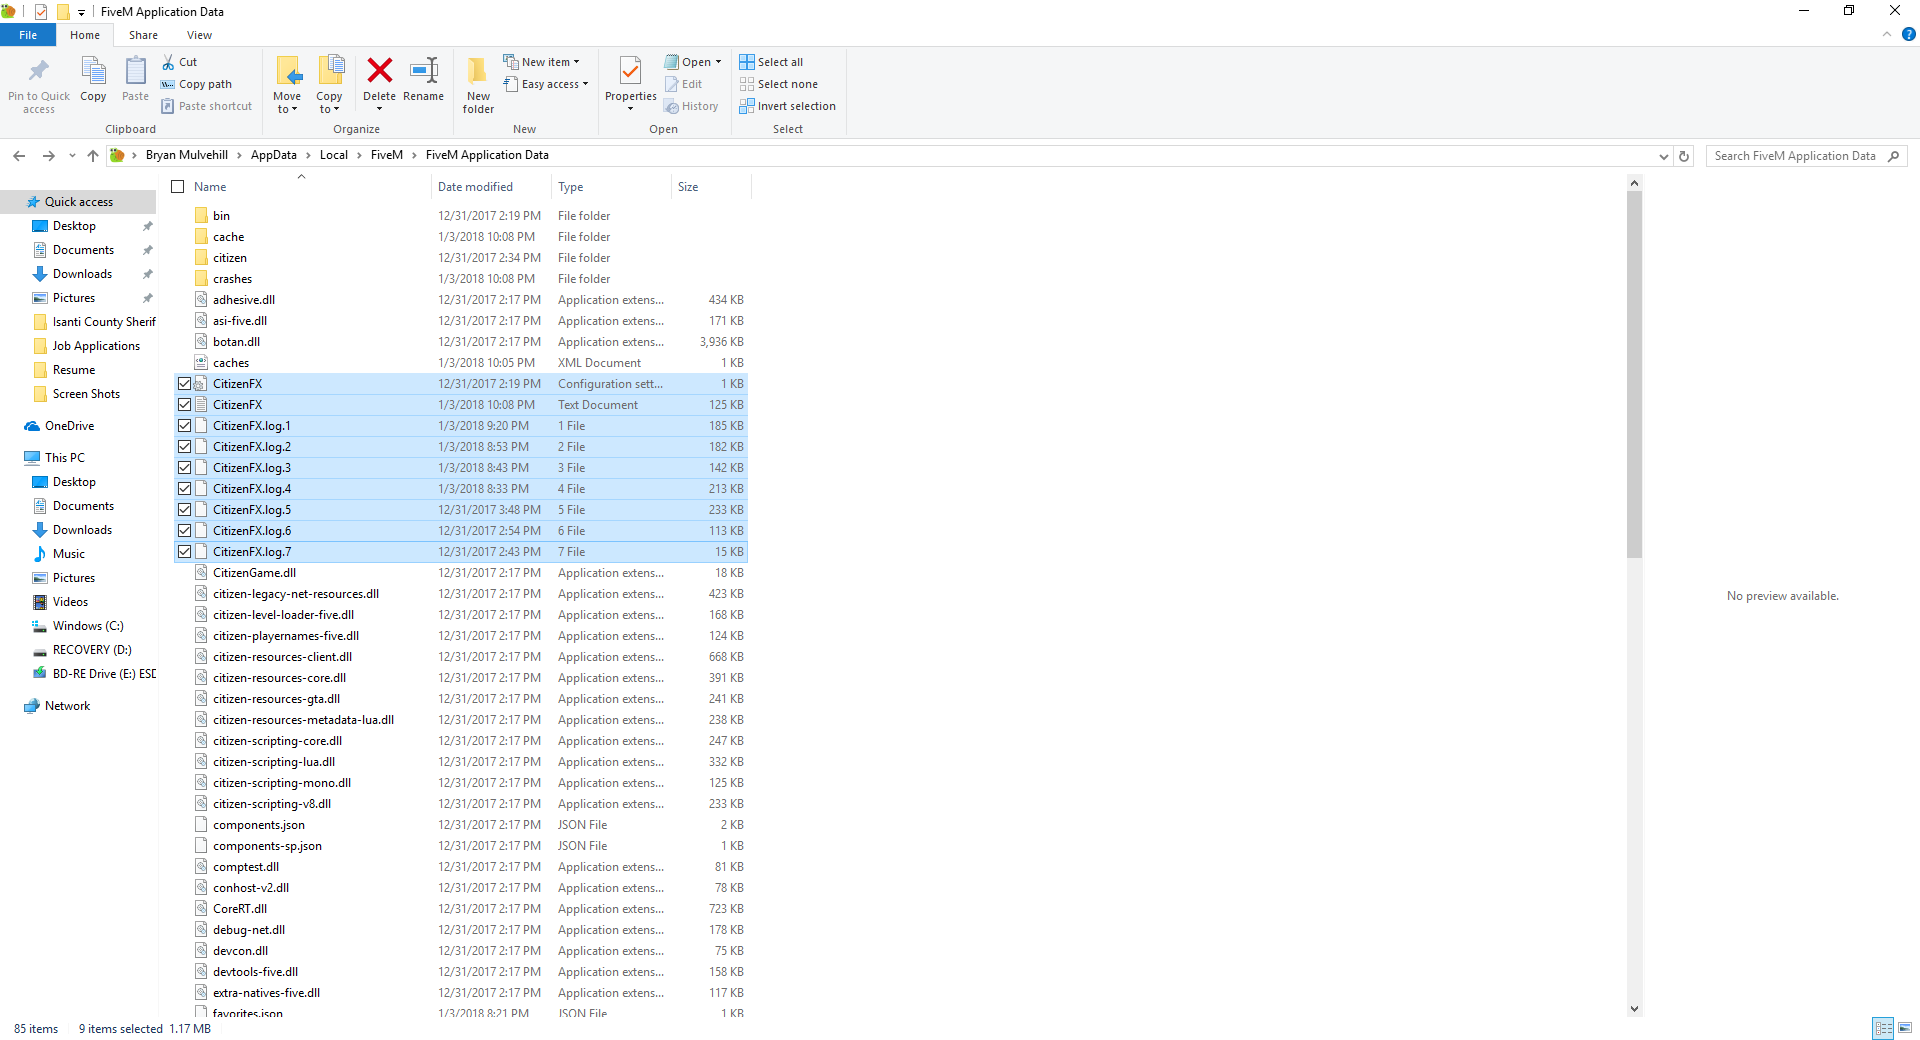This screenshot has height=1040, width=1920.
Task: Navigate to FiveM in the breadcrumb
Action: (x=387, y=155)
